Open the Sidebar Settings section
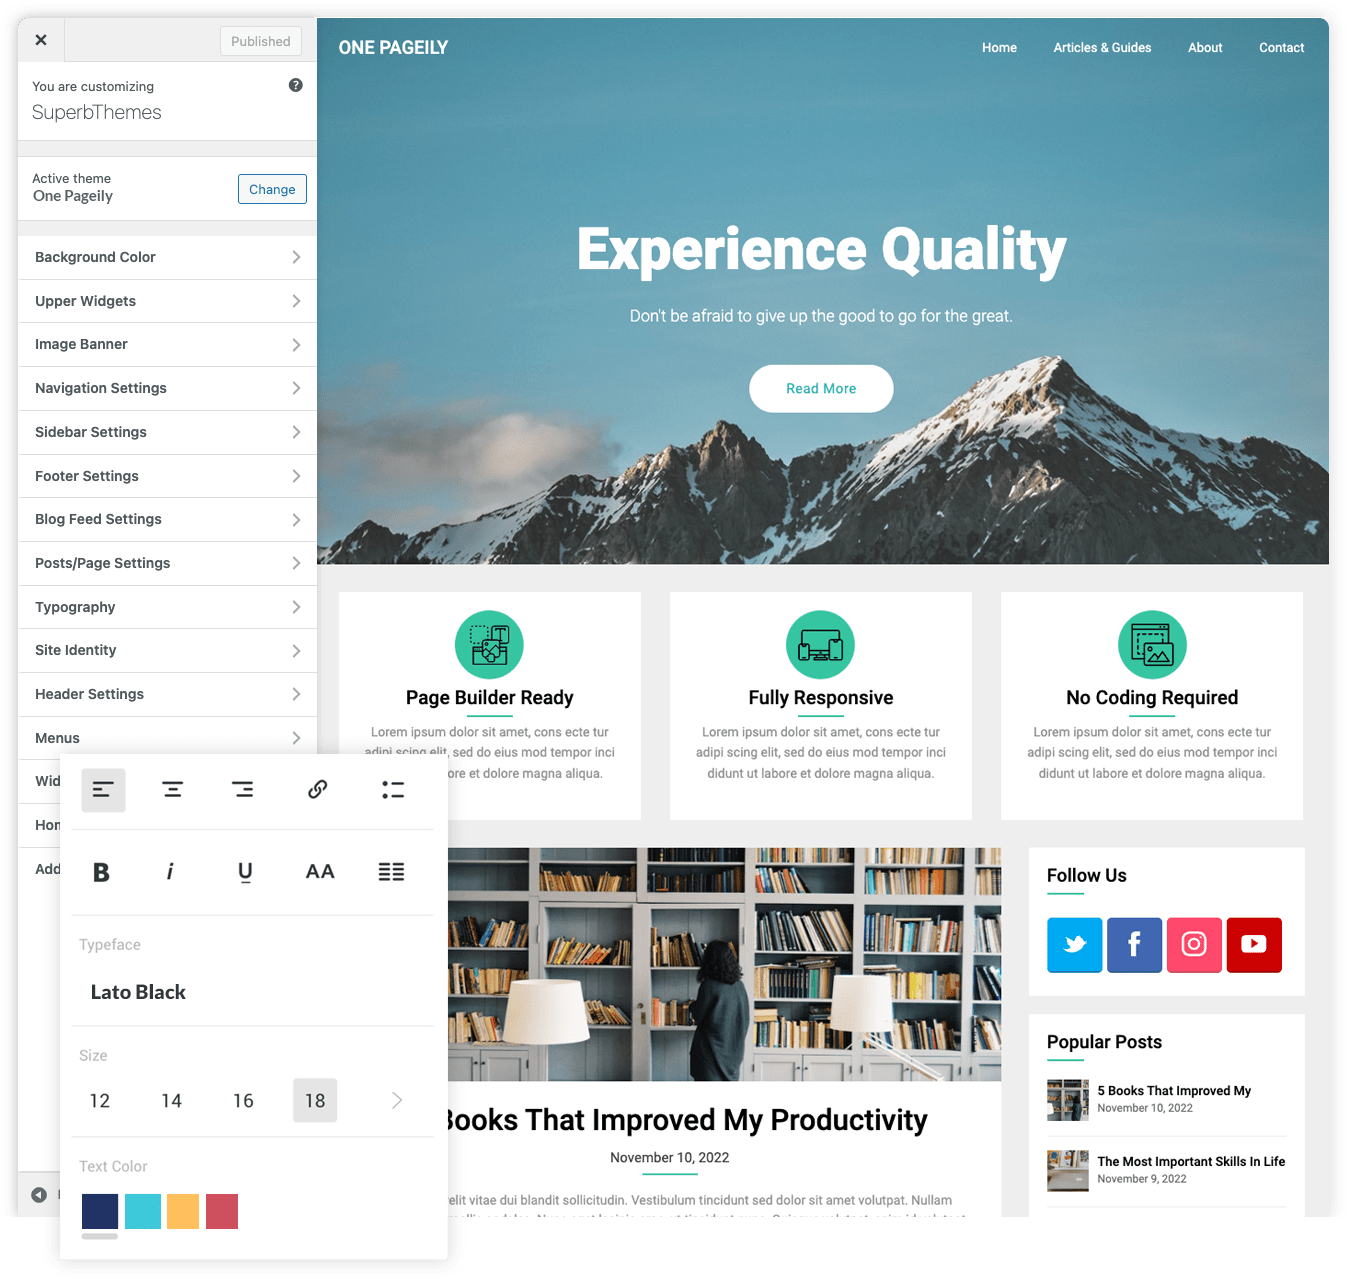Image resolution: width=1347 pixels, height=1278 pixels. coord(167,432)
